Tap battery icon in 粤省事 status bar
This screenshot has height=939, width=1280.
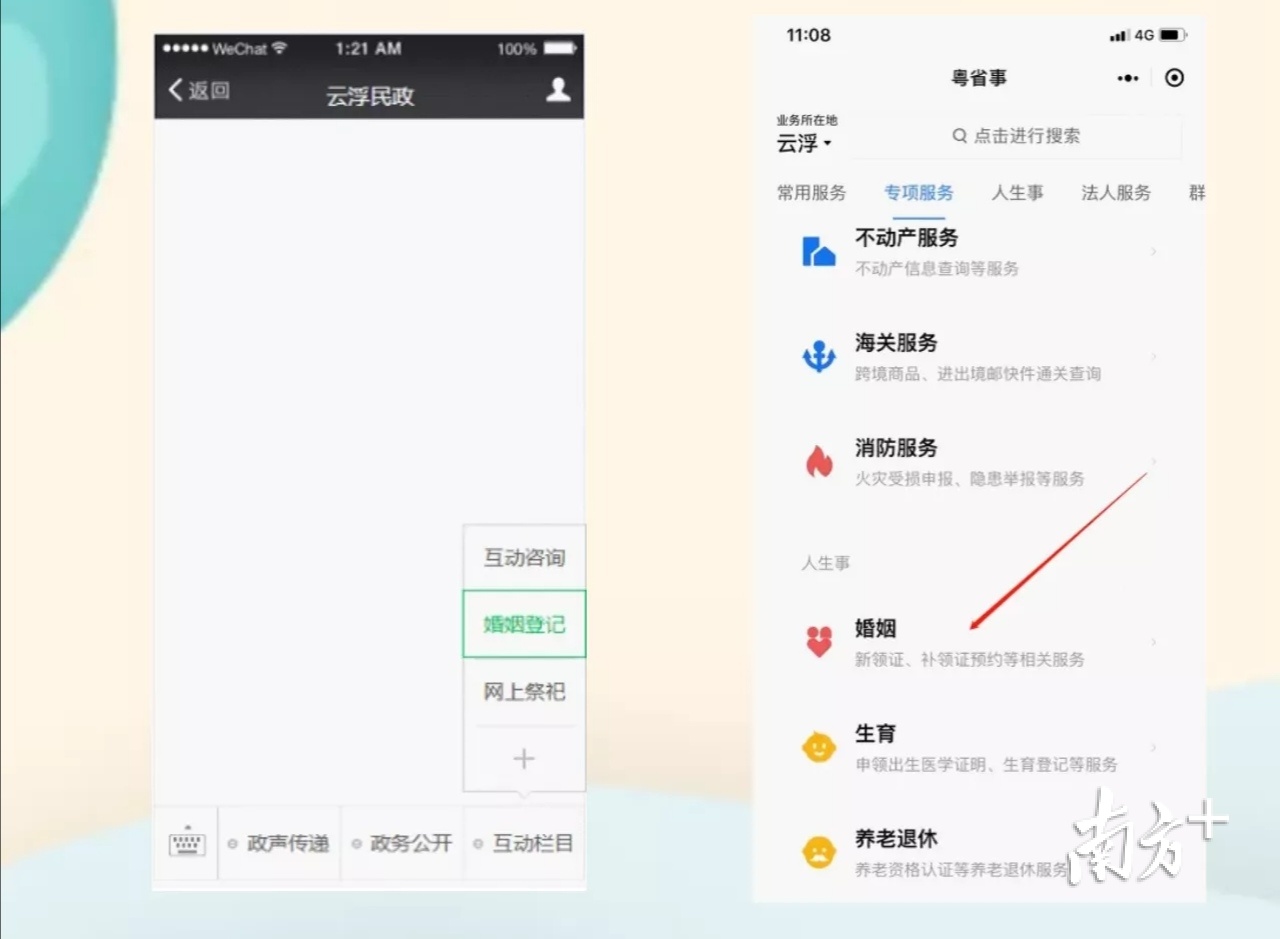(1173, 35)
